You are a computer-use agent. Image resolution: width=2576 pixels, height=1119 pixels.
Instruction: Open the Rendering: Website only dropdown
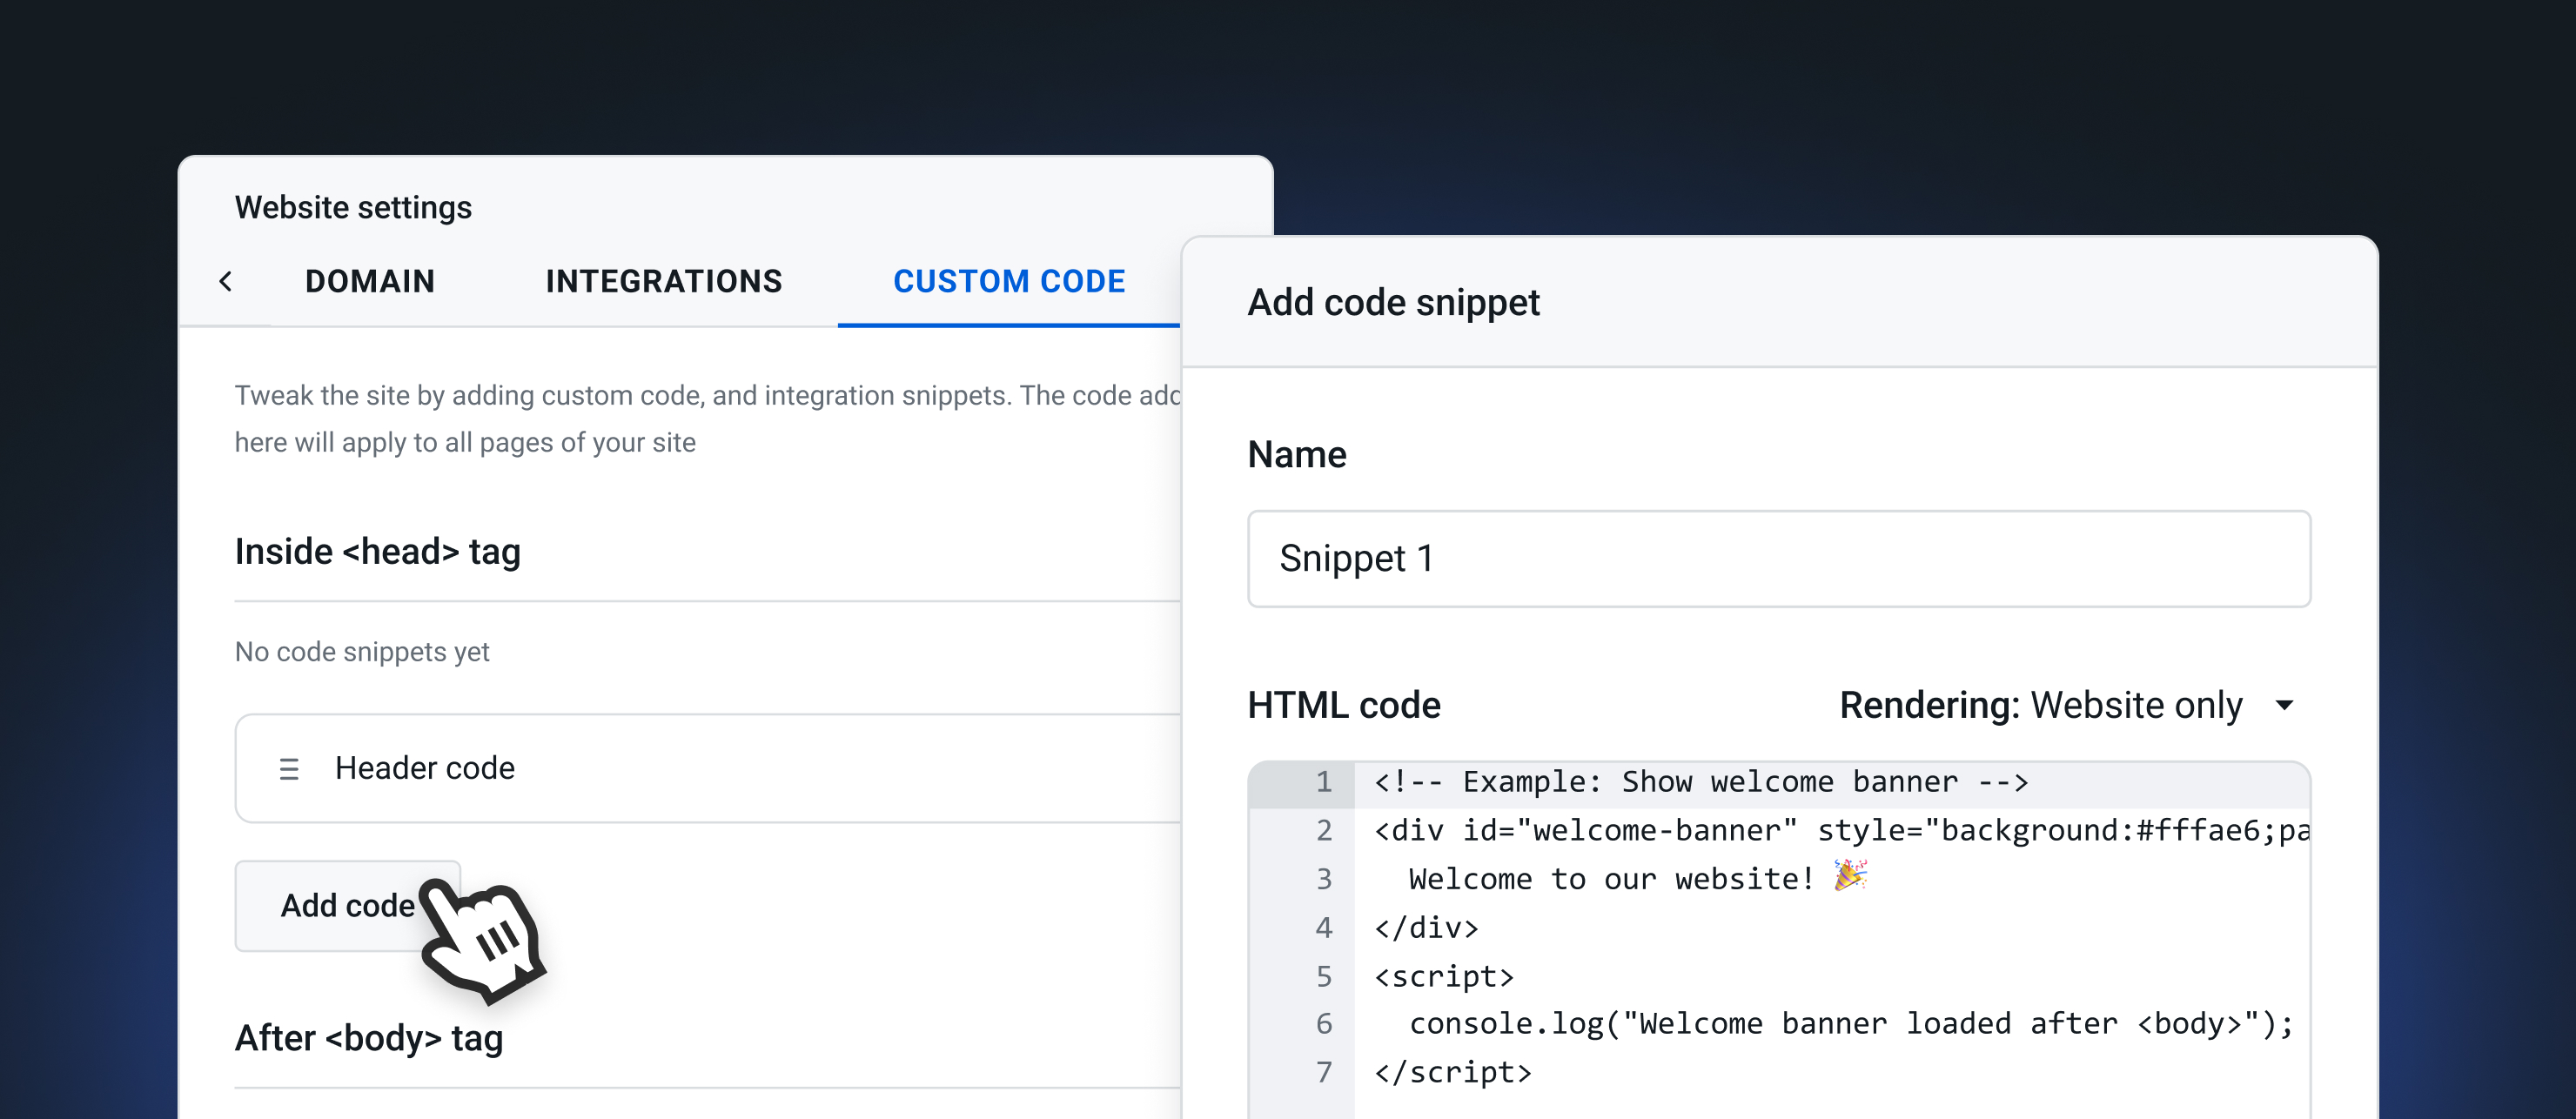pyautogui.click(x=2066, y=705)
